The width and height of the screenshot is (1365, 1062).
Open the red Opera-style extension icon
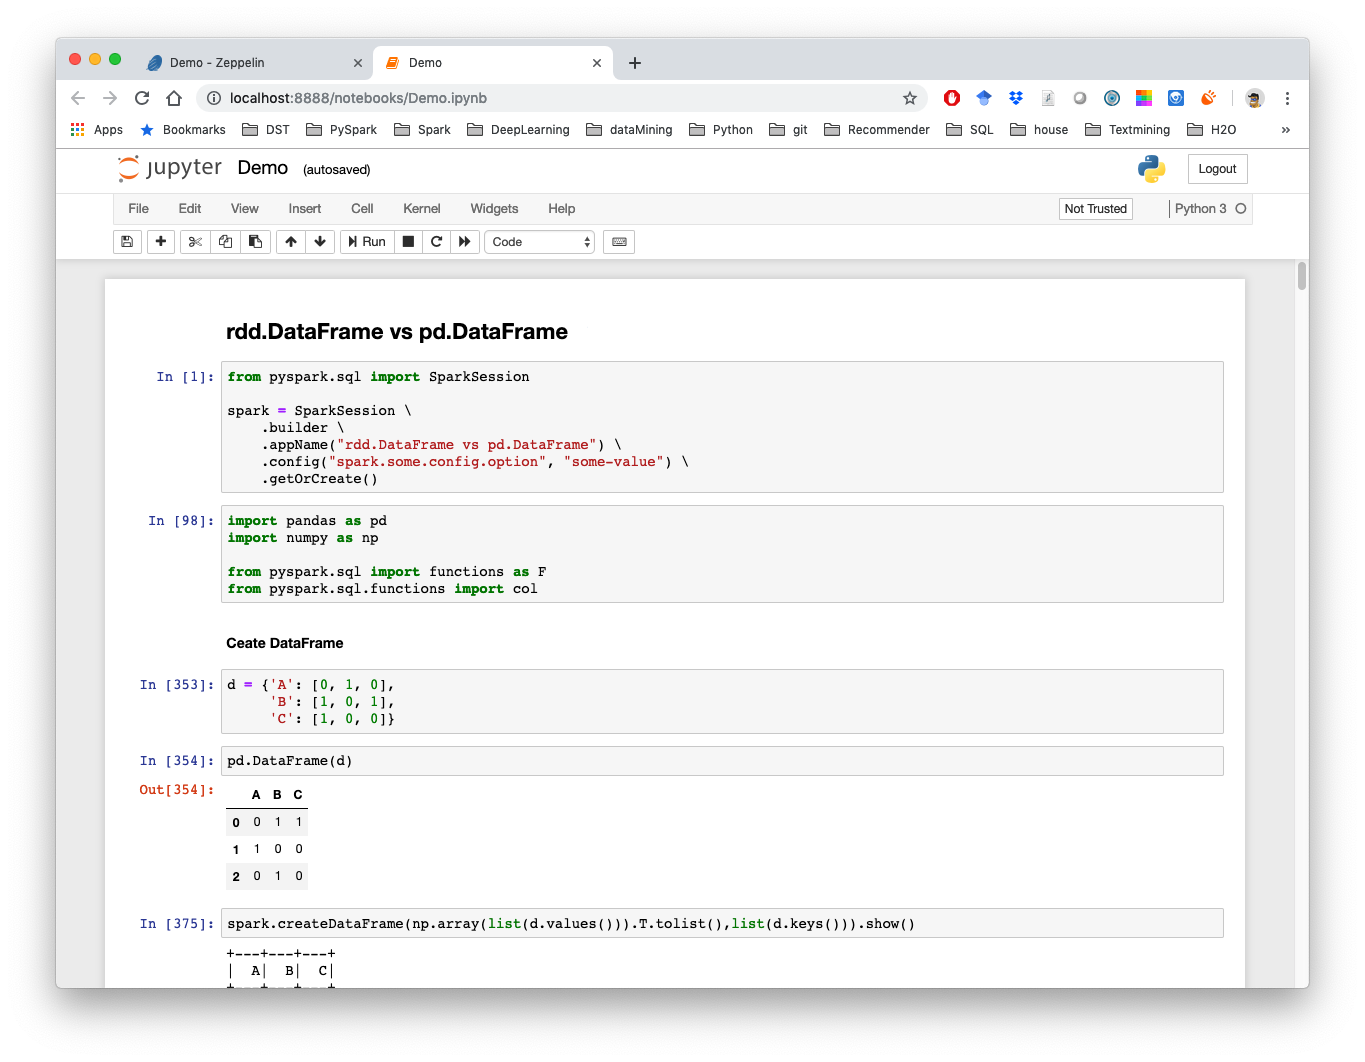[952, 98]
